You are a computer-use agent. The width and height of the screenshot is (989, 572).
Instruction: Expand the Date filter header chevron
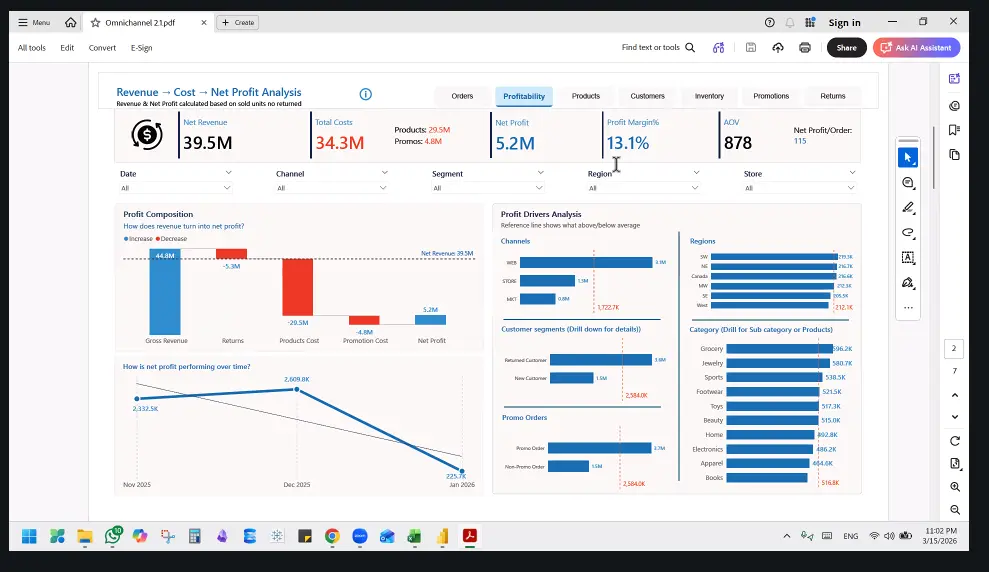click(x=228, y=172)
